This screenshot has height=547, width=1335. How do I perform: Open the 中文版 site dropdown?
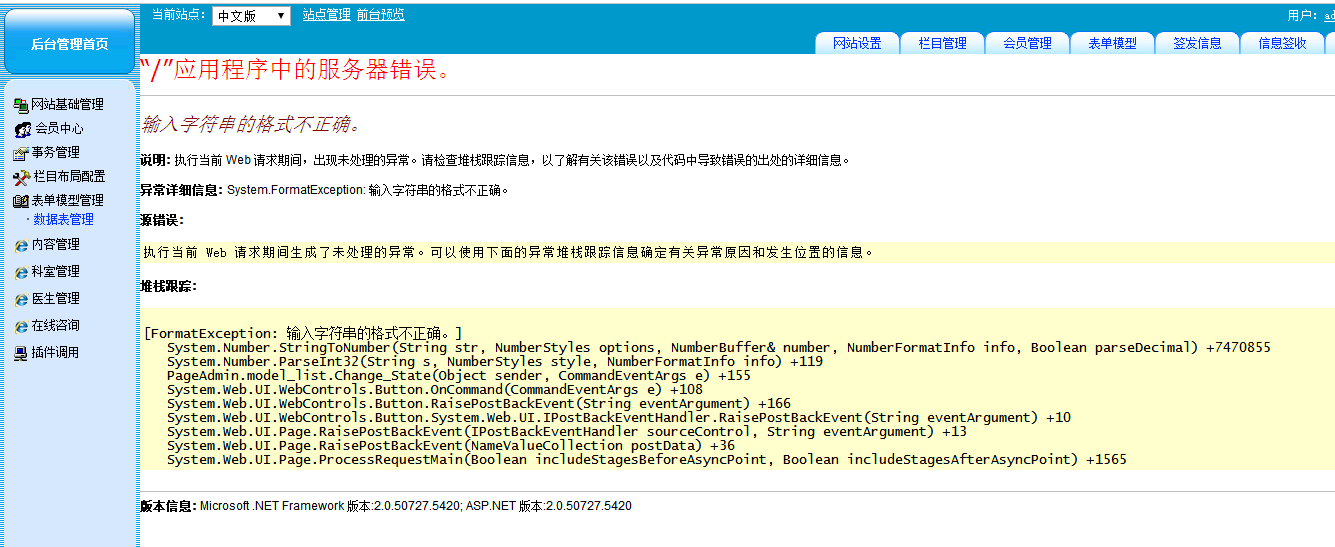[251, 15]
